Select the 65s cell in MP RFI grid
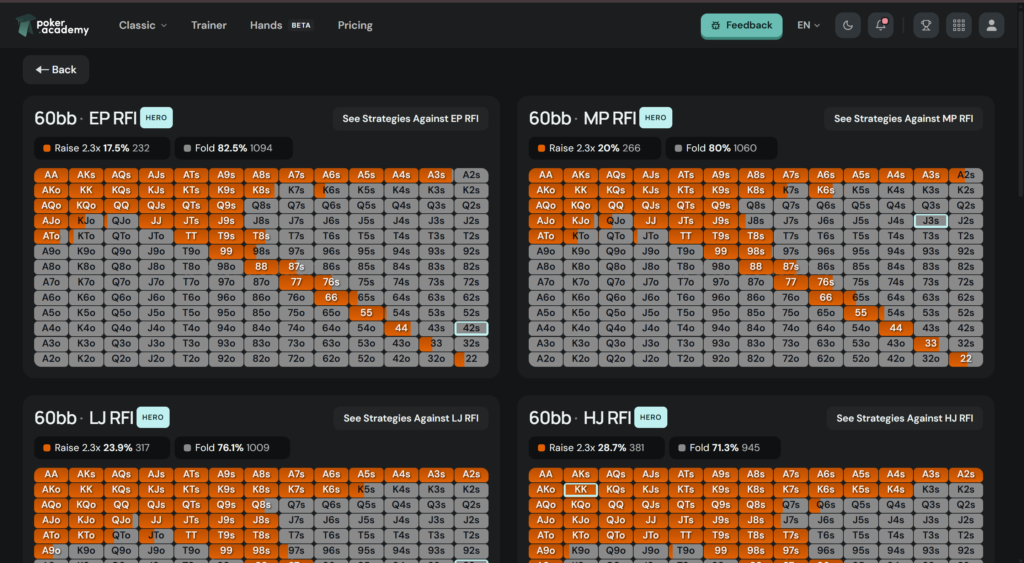Viewport: 1024px width, 563px height. click(861, 297)
